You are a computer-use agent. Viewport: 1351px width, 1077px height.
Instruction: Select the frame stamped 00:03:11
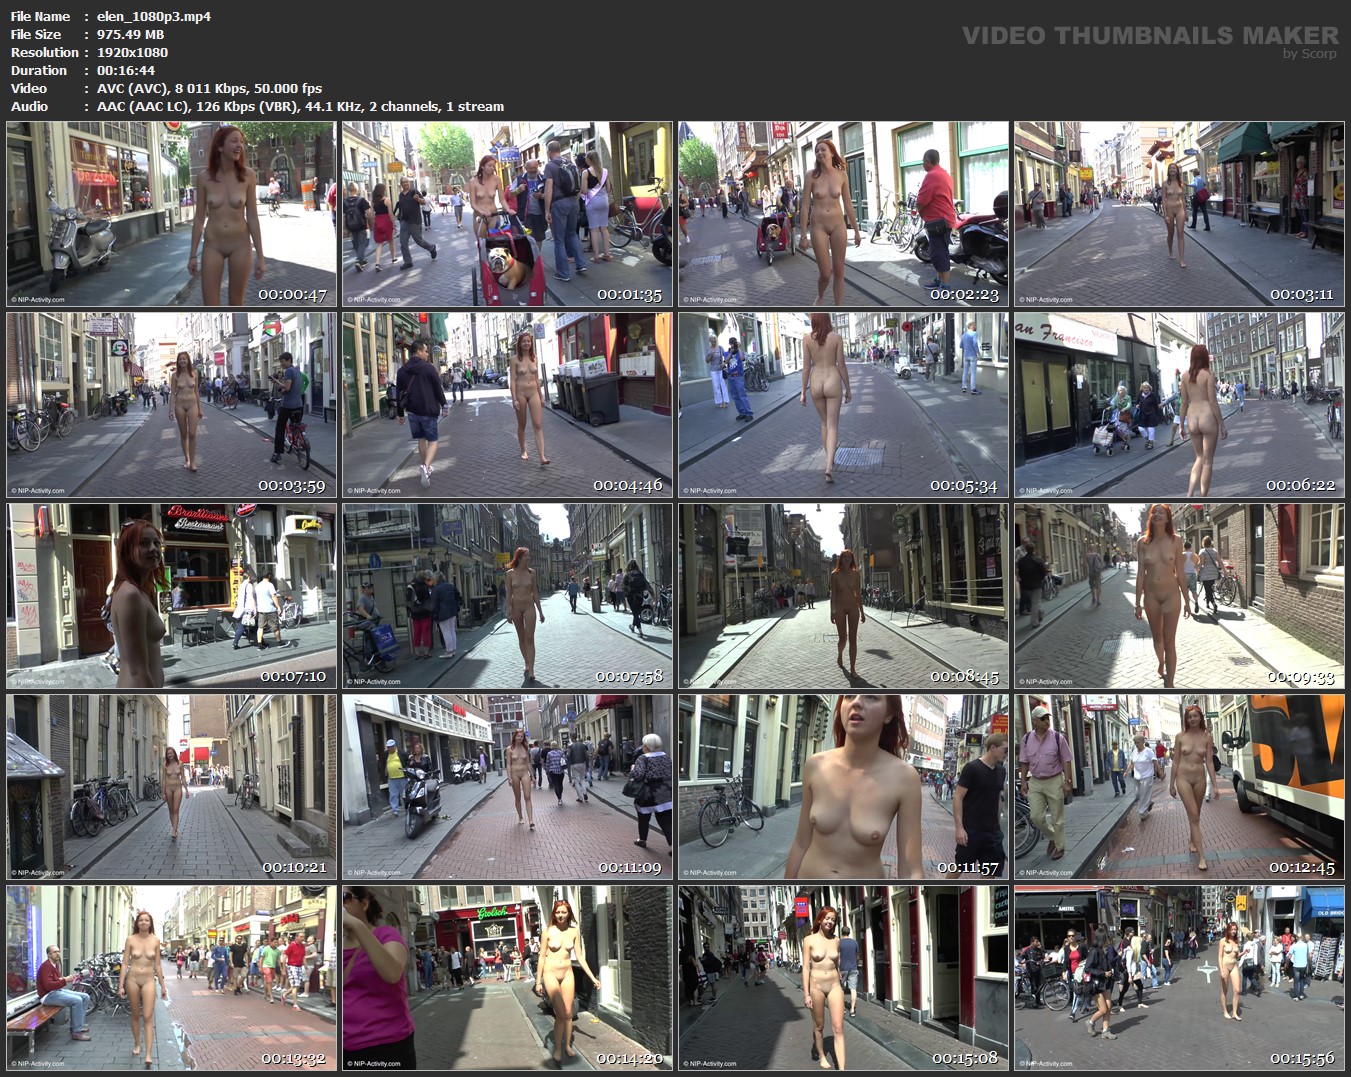coord(1180,214)
